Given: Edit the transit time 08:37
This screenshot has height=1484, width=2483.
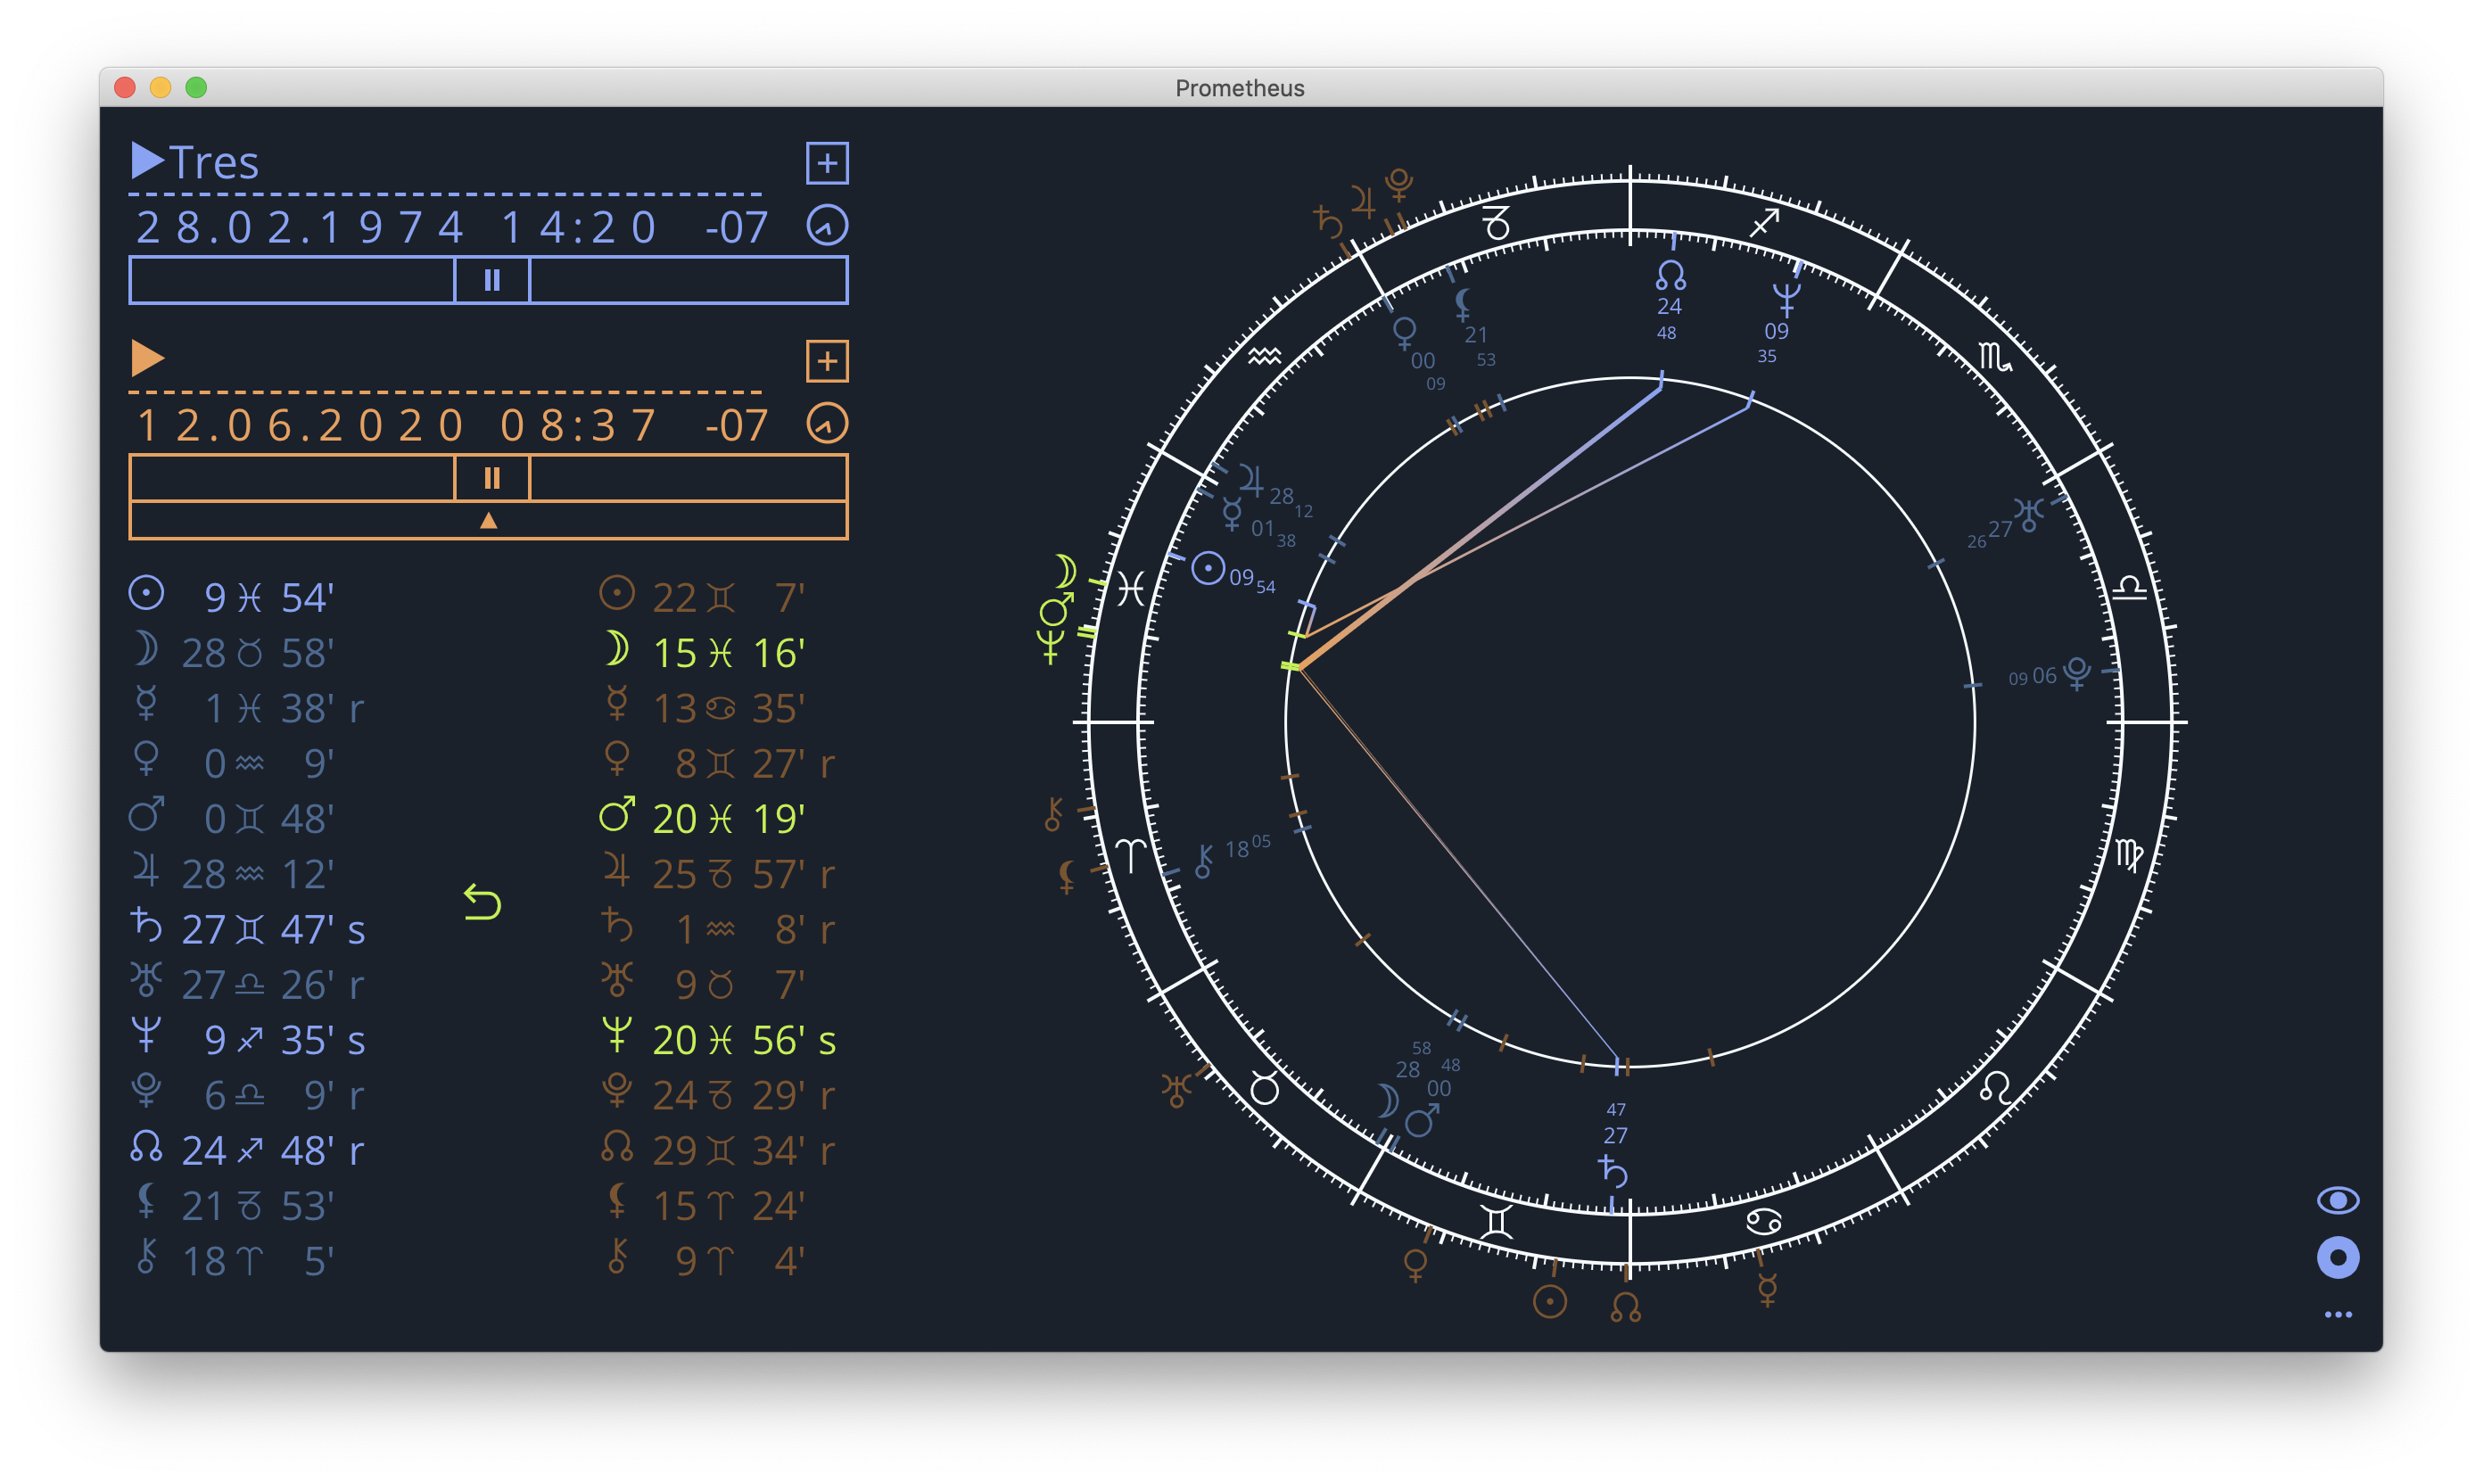Looking at the screenshot, I should (x=578, y=426).
